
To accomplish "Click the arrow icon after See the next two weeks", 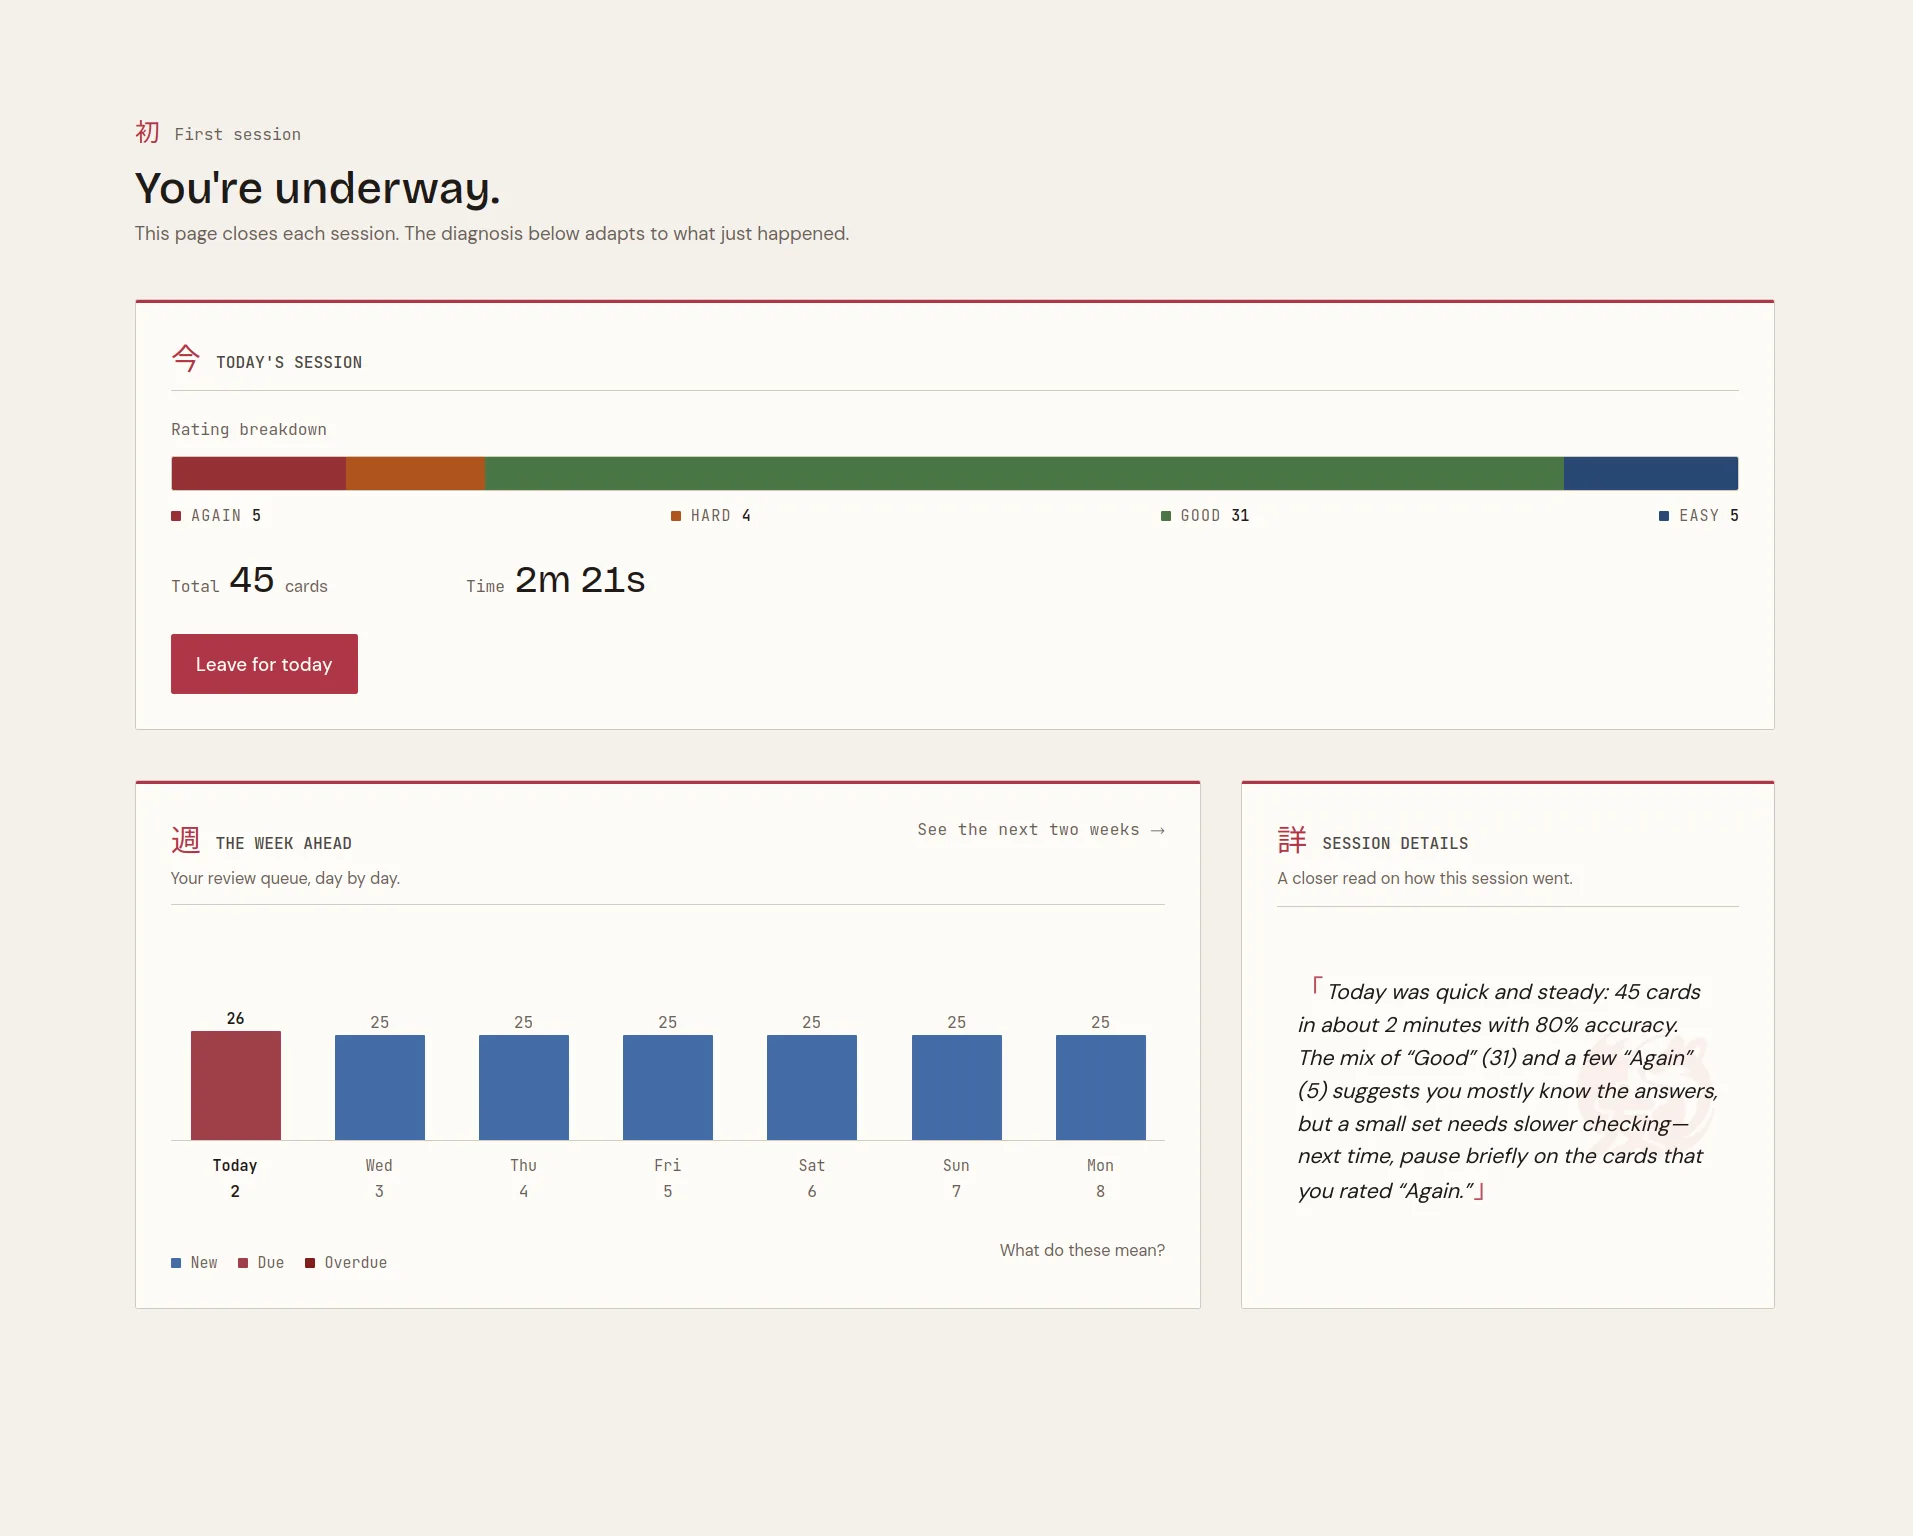I will point(1157,830).
